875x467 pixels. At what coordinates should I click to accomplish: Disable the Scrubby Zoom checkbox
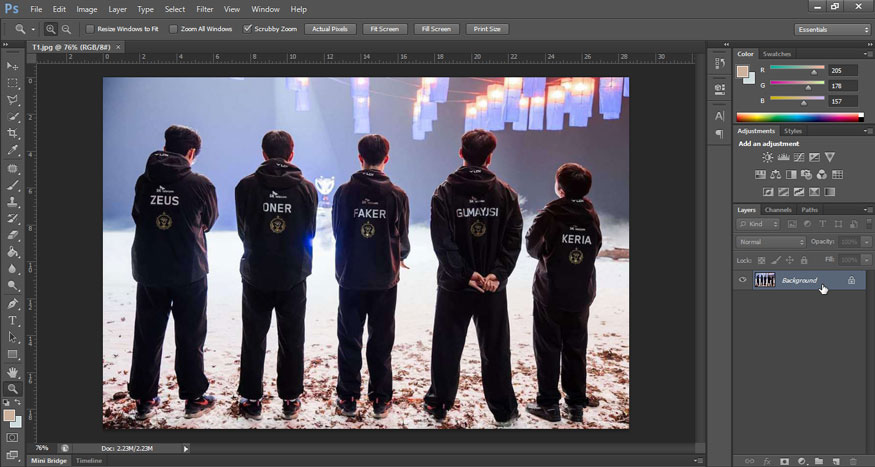[x=247, y=29]
